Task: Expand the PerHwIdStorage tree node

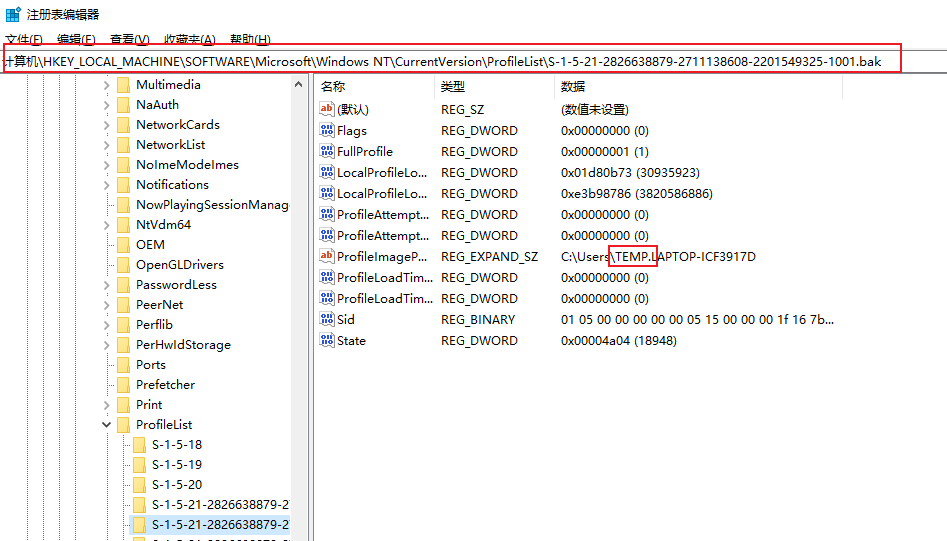Action: pyautogui.click(x=106, y=345)
